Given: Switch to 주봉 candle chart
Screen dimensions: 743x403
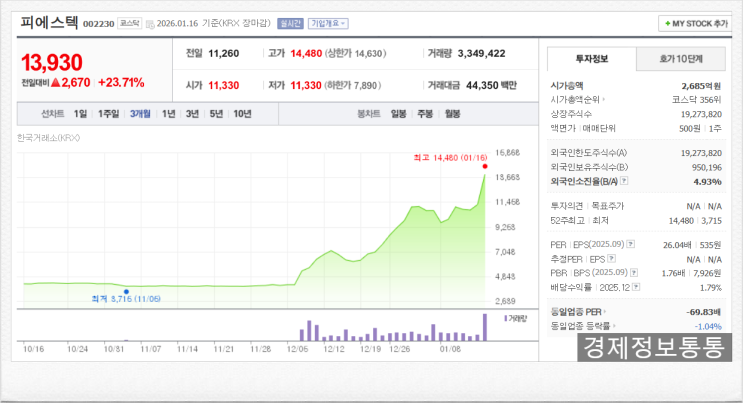Looking at the screenshot, I should 425,114.
